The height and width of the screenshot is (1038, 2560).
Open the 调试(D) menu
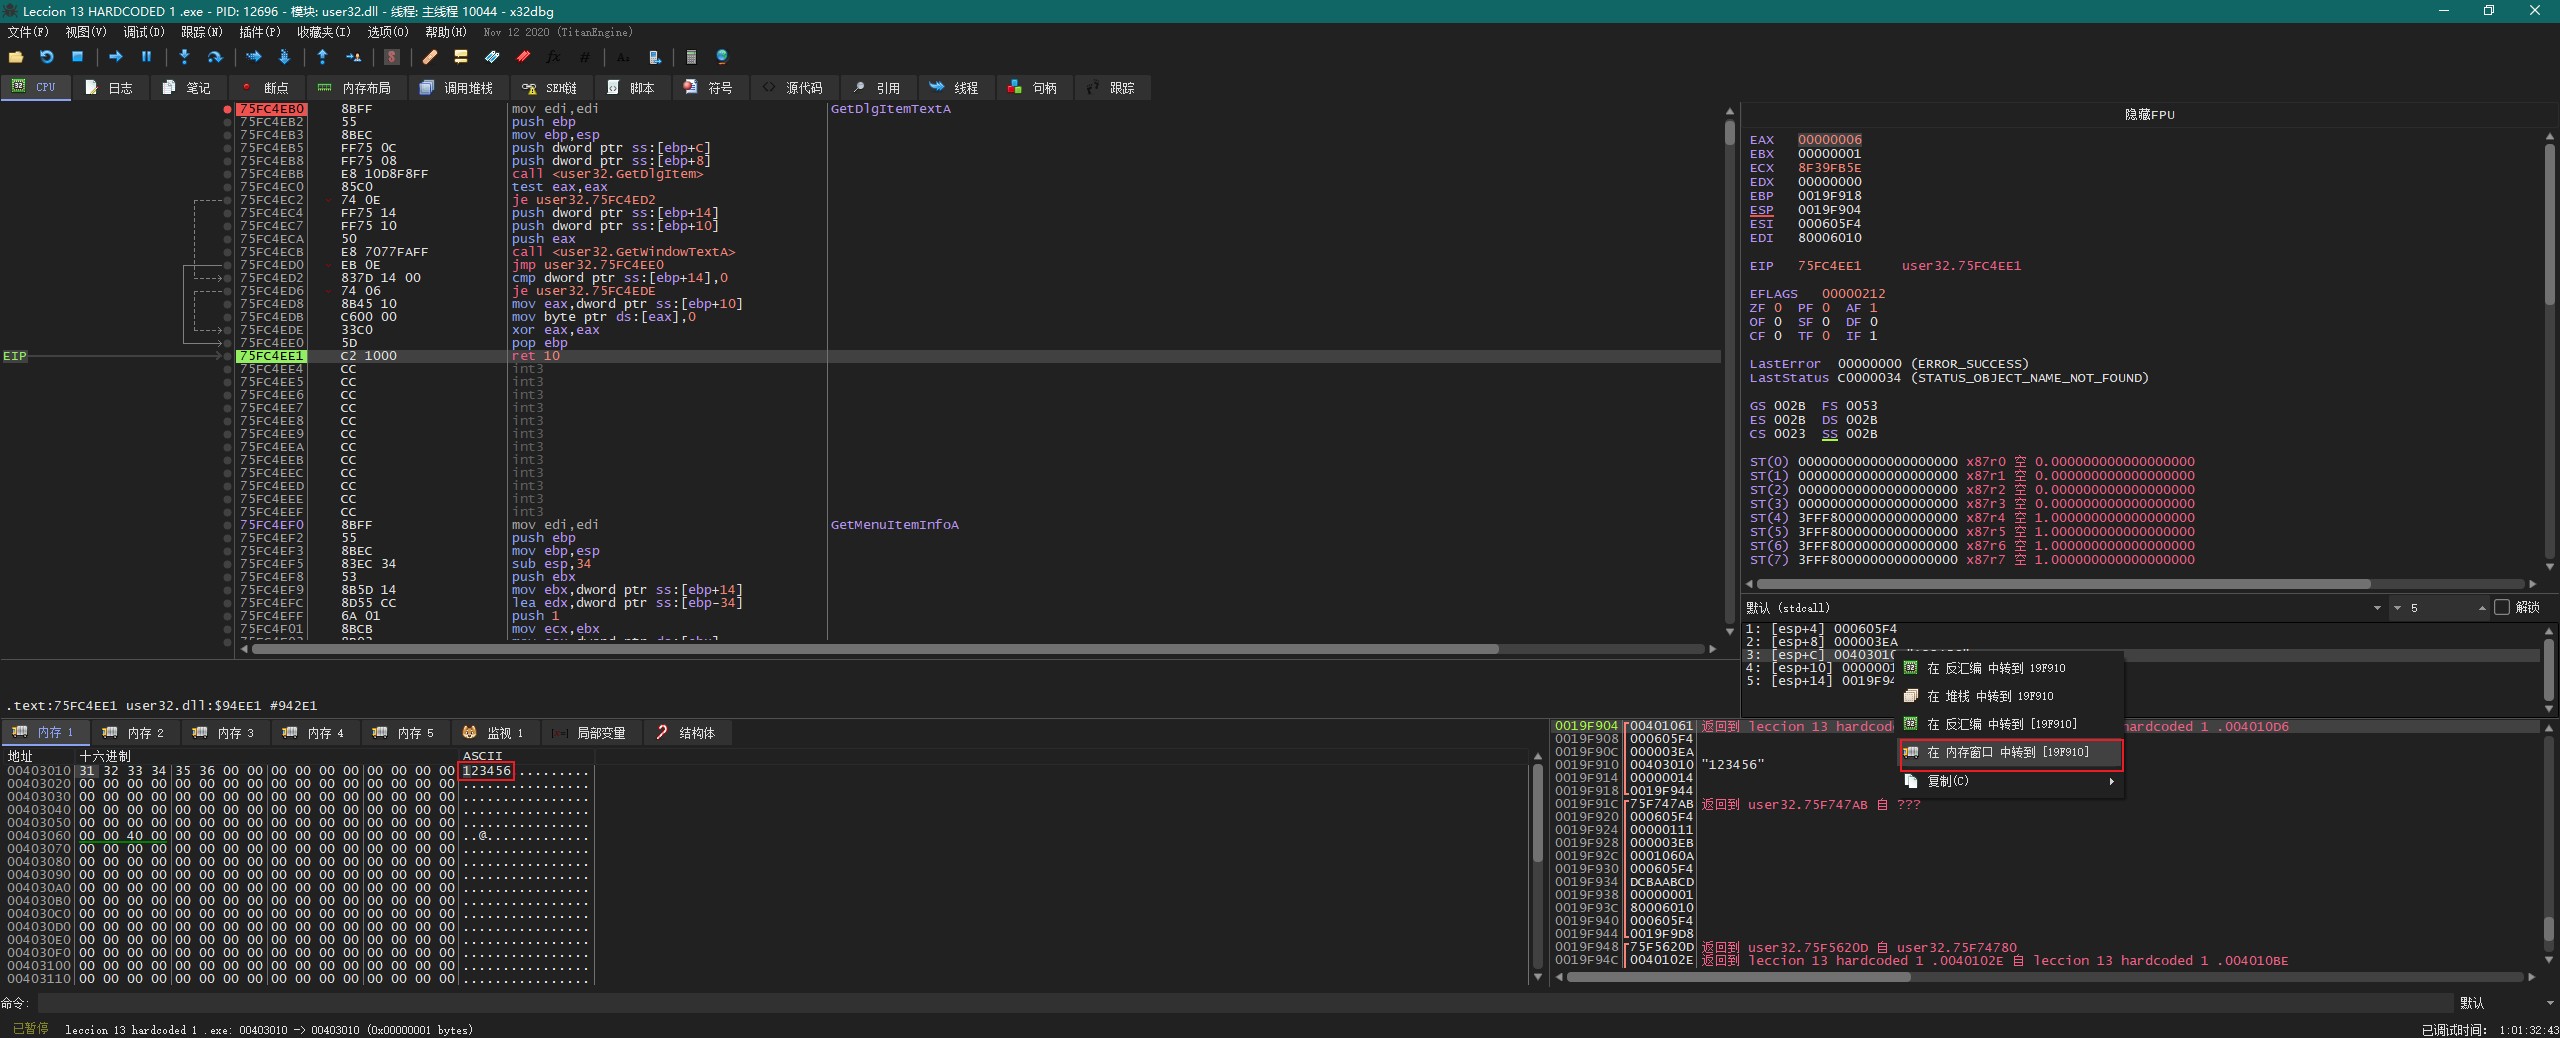[x=143, y=32]
